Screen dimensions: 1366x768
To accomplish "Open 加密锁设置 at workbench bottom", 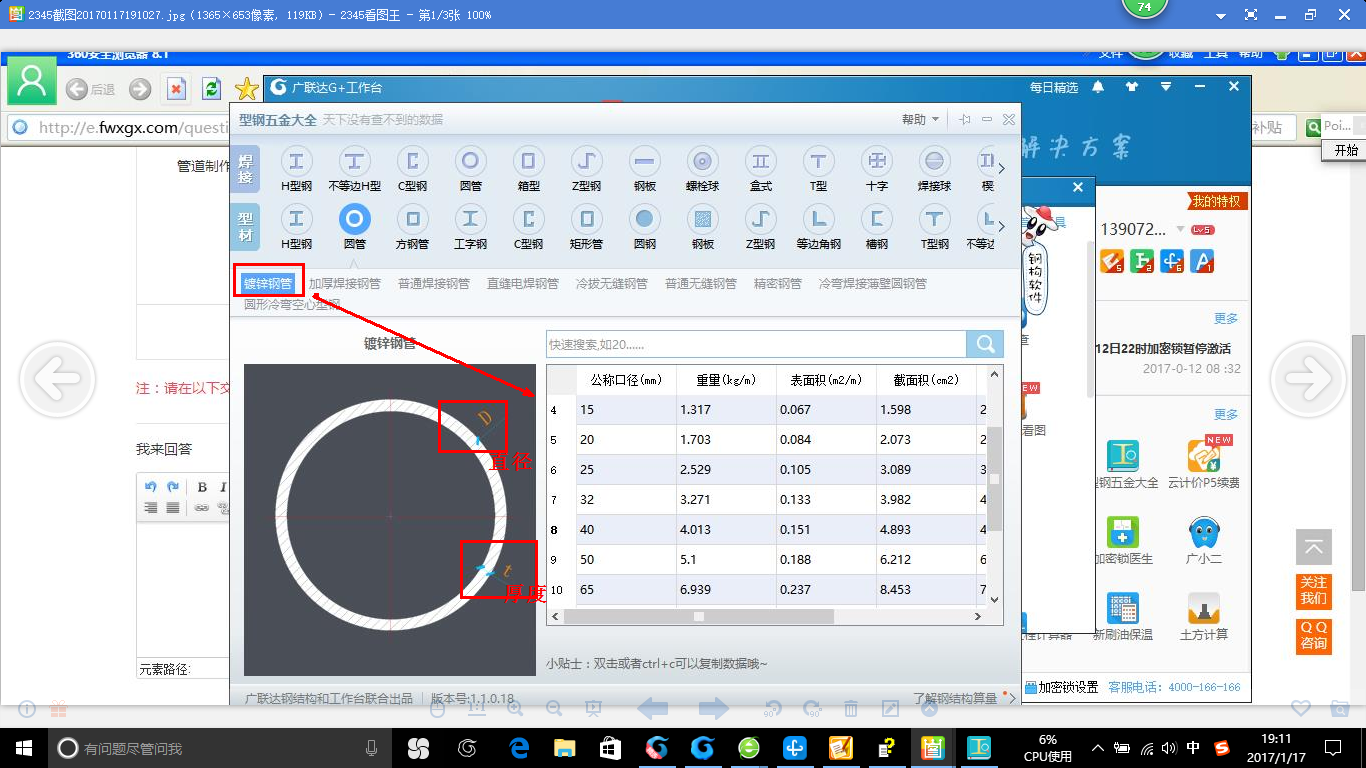I will [1061, 687].
